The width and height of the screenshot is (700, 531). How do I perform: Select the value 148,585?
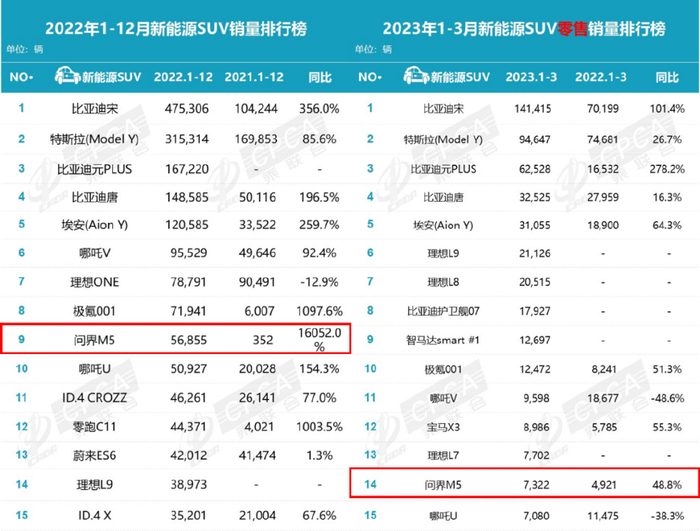(x=187, y=197)
